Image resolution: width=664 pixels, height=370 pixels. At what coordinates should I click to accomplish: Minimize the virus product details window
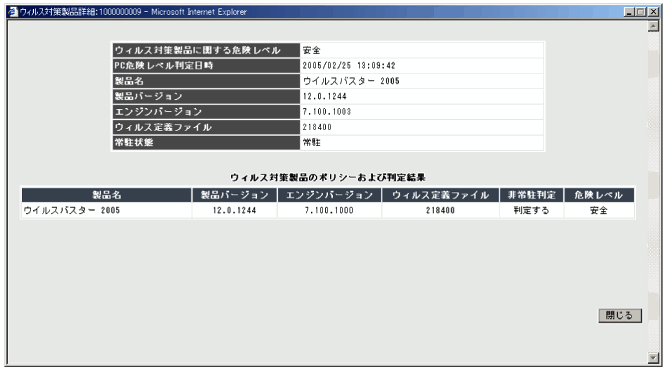(629, 12)
